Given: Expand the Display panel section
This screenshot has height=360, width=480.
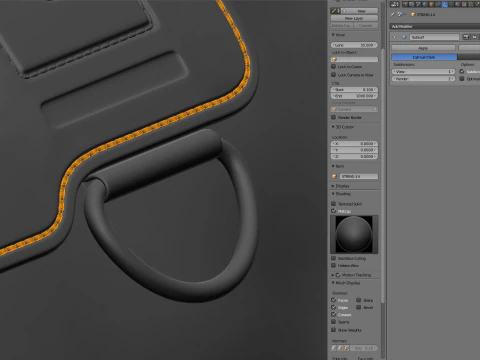Looking at the screenshot, I should pyautogui.click(x=333, y=186).
